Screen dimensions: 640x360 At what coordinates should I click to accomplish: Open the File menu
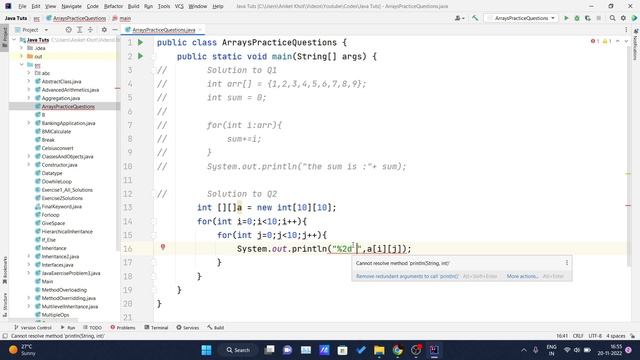(x=22, y=6)
